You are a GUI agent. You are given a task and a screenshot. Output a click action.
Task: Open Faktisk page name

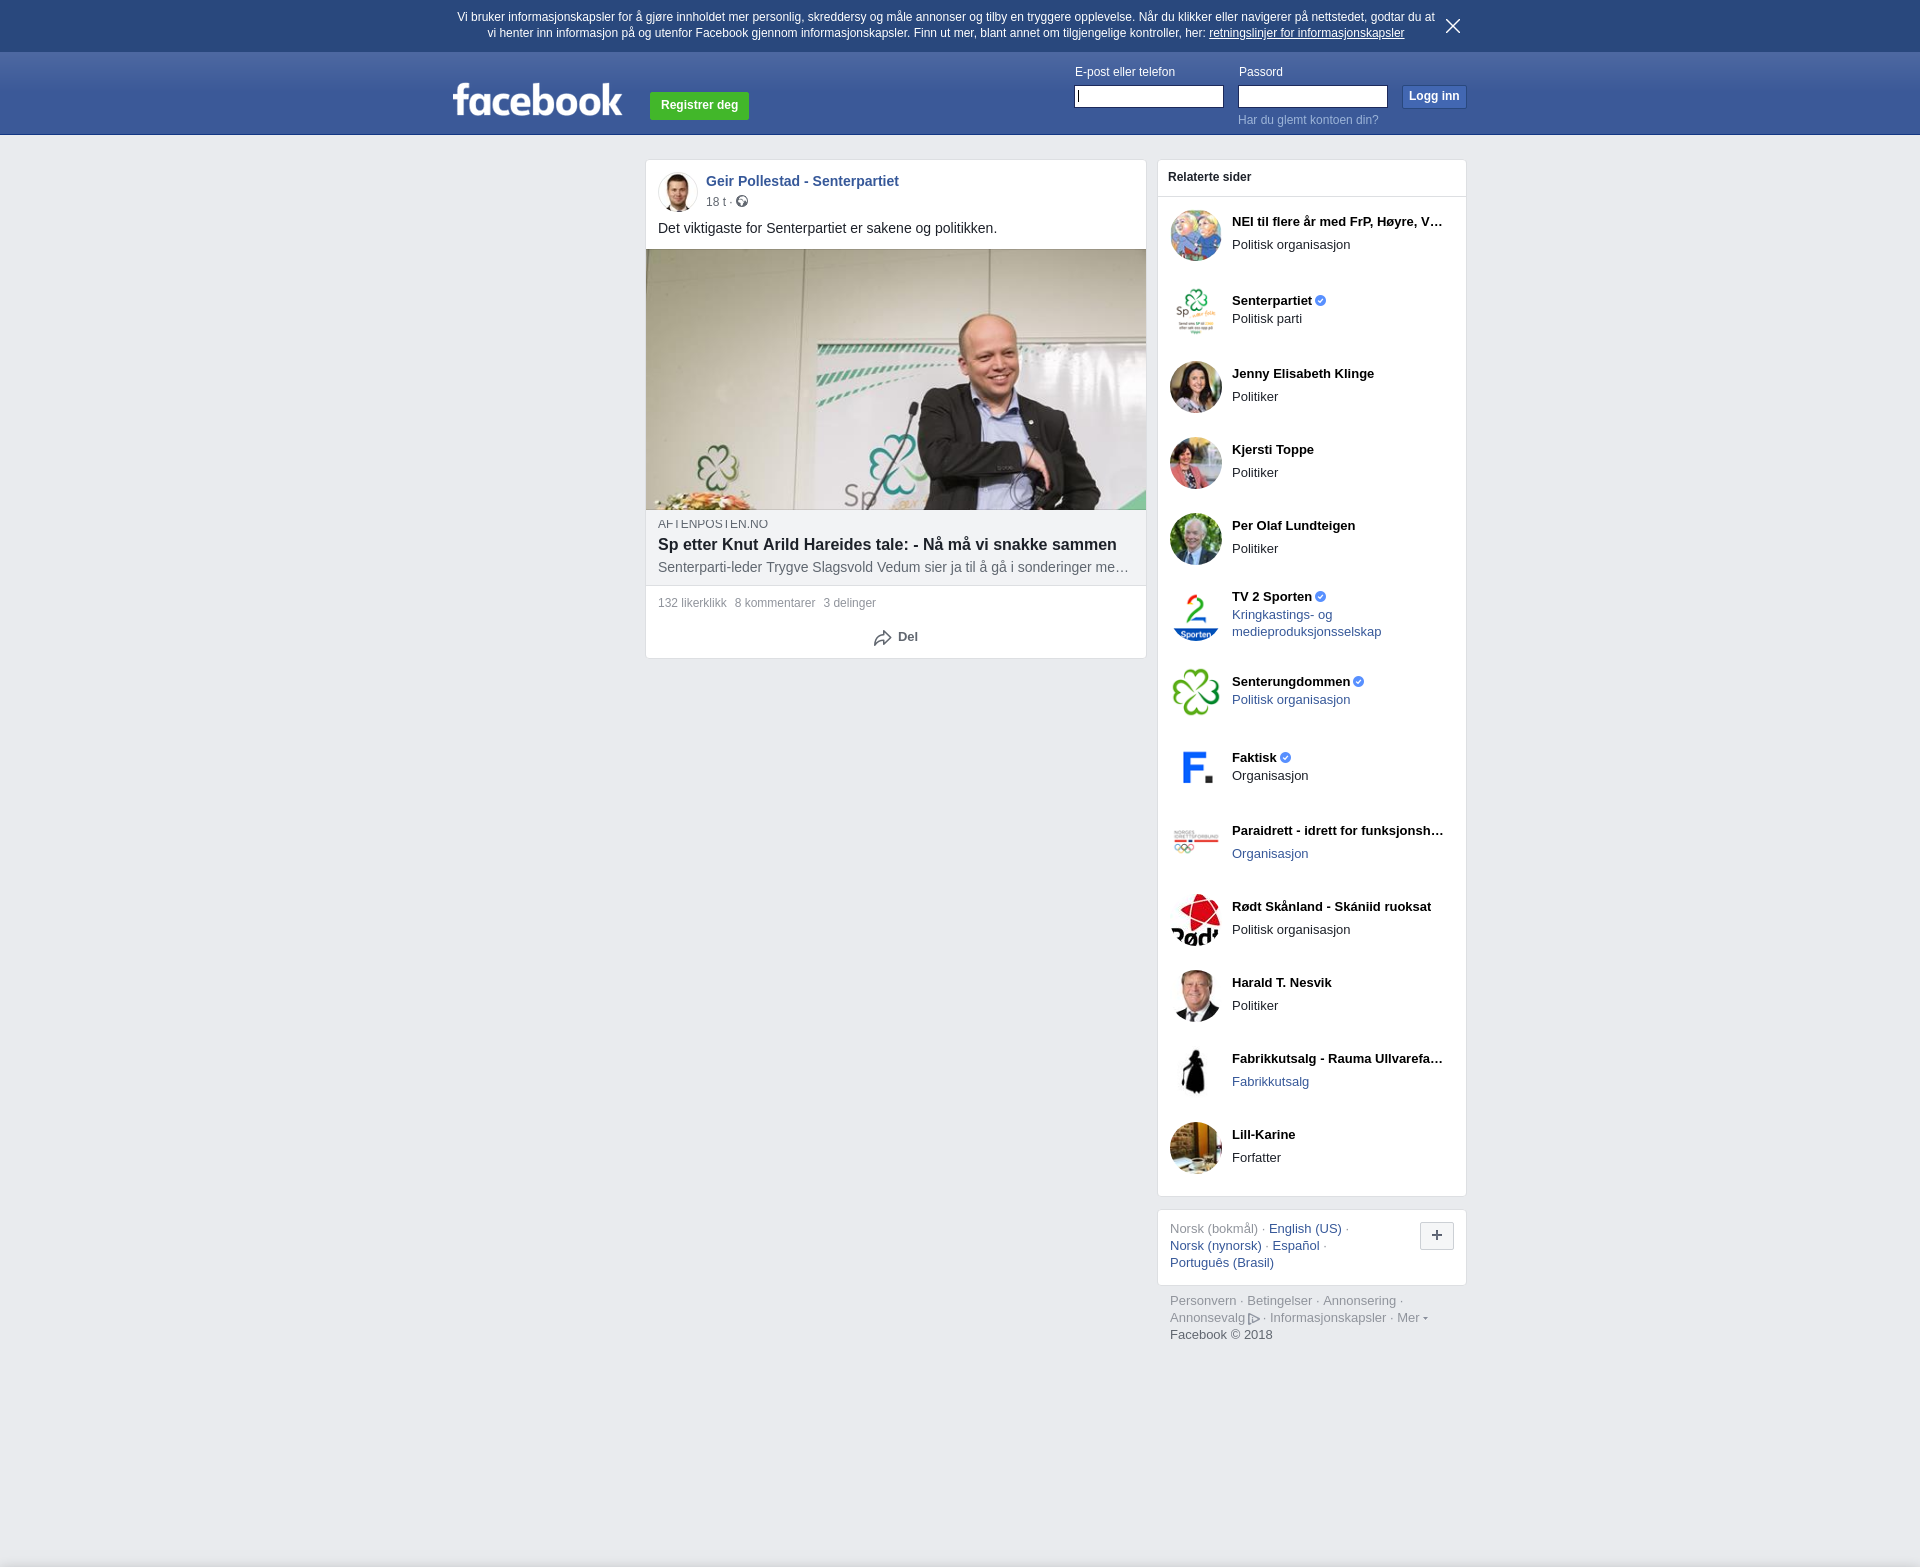[x=1254, y=758]
